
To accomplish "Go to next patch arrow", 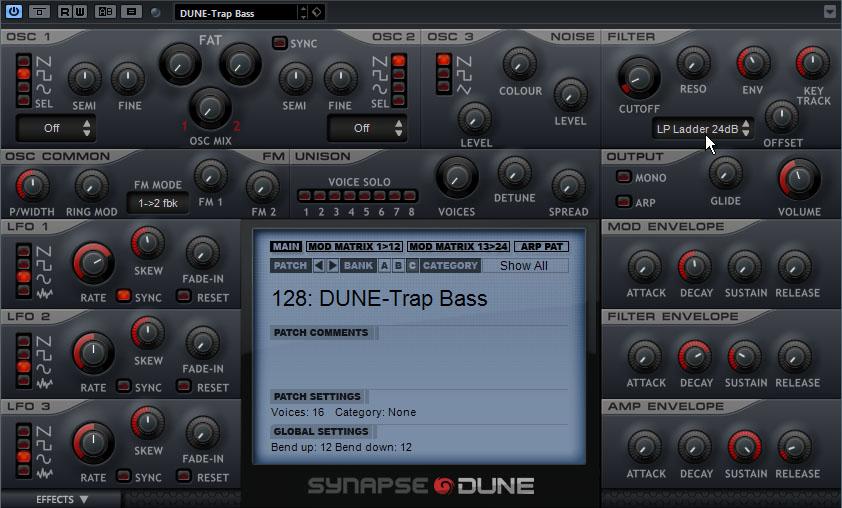I will [x=332, y=265].
